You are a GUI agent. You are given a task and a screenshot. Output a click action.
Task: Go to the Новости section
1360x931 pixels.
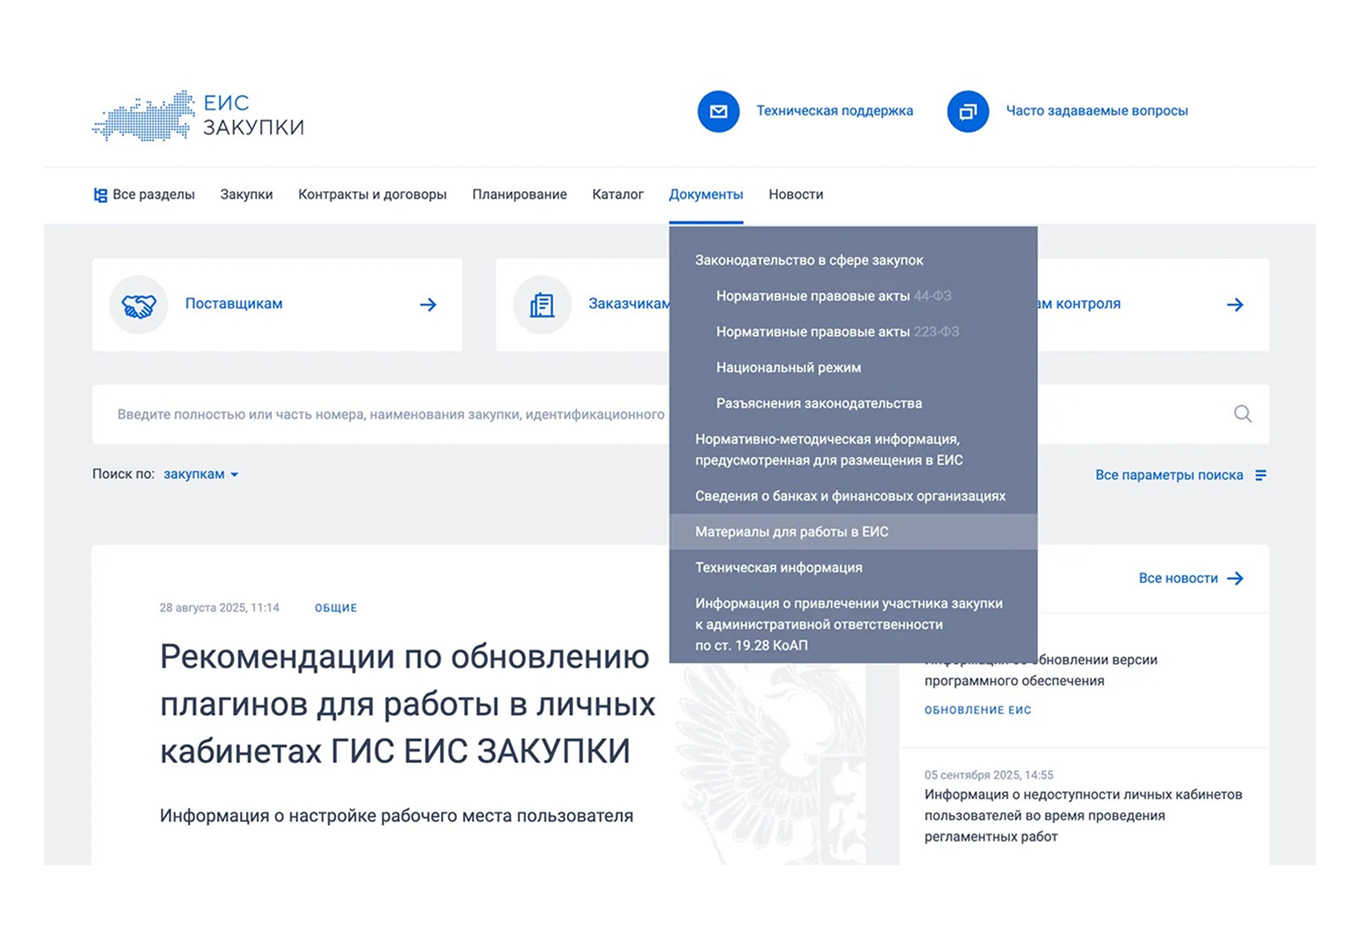point(796,195)
